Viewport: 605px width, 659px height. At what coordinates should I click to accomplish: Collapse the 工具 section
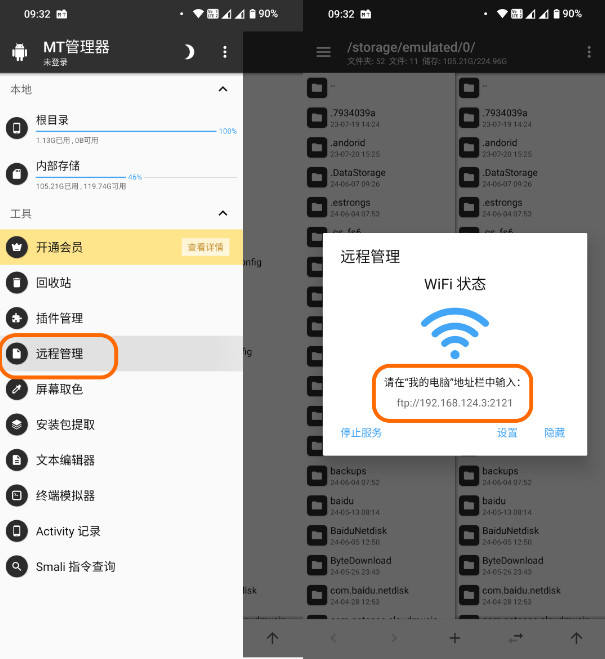tap(223, 213)
